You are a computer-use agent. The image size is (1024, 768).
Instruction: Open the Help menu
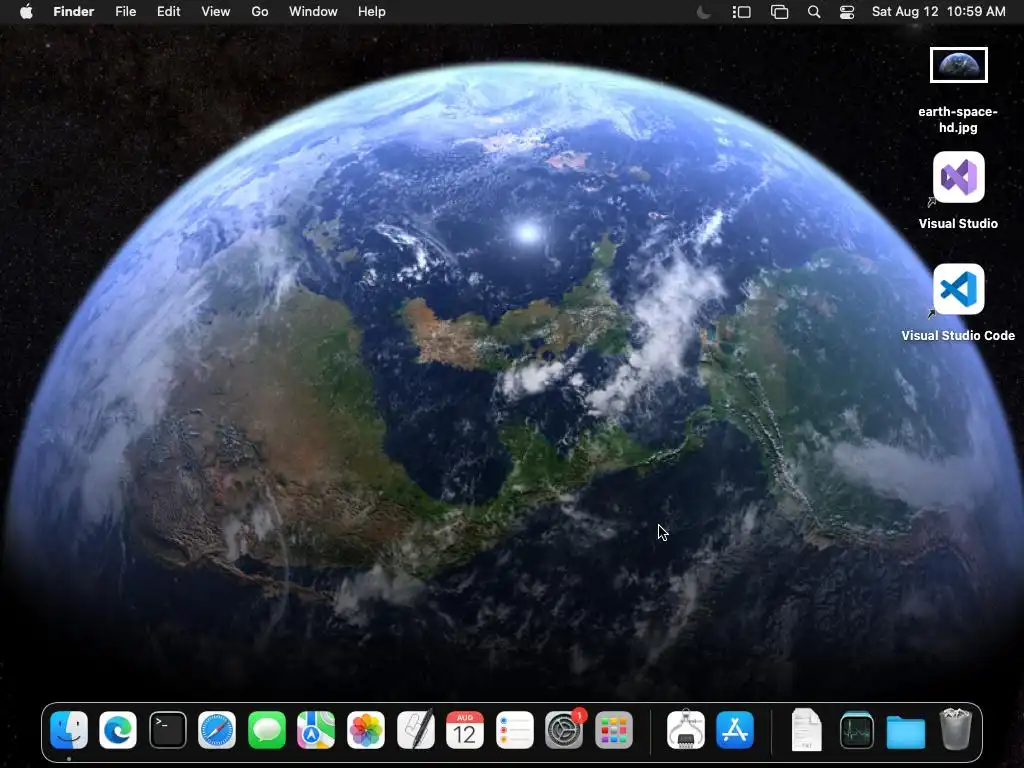(372, 12)
